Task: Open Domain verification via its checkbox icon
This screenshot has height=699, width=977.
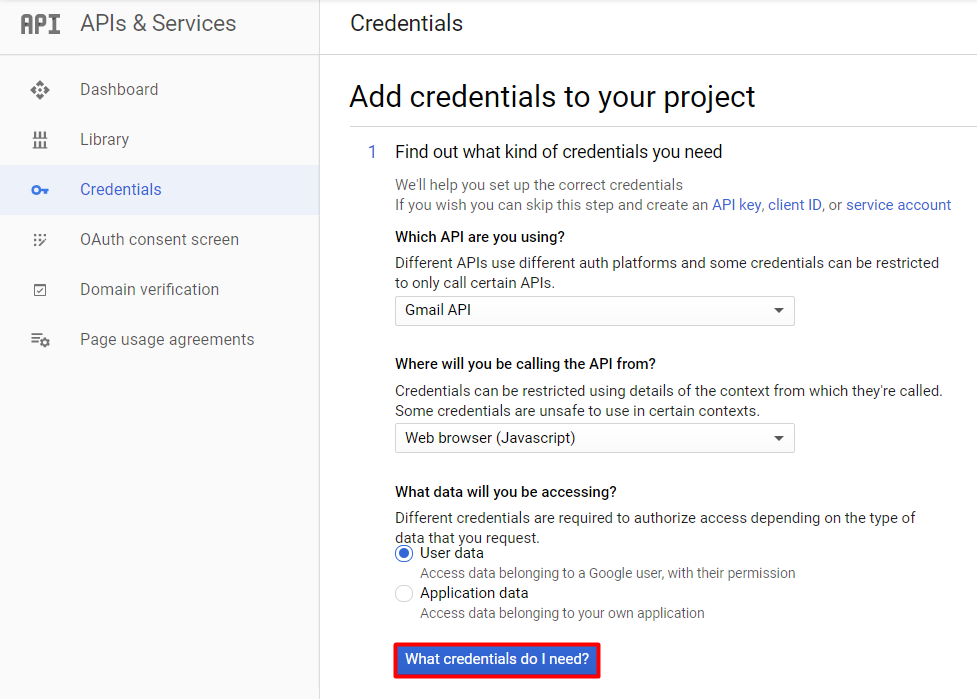Action: coord(40,289)
